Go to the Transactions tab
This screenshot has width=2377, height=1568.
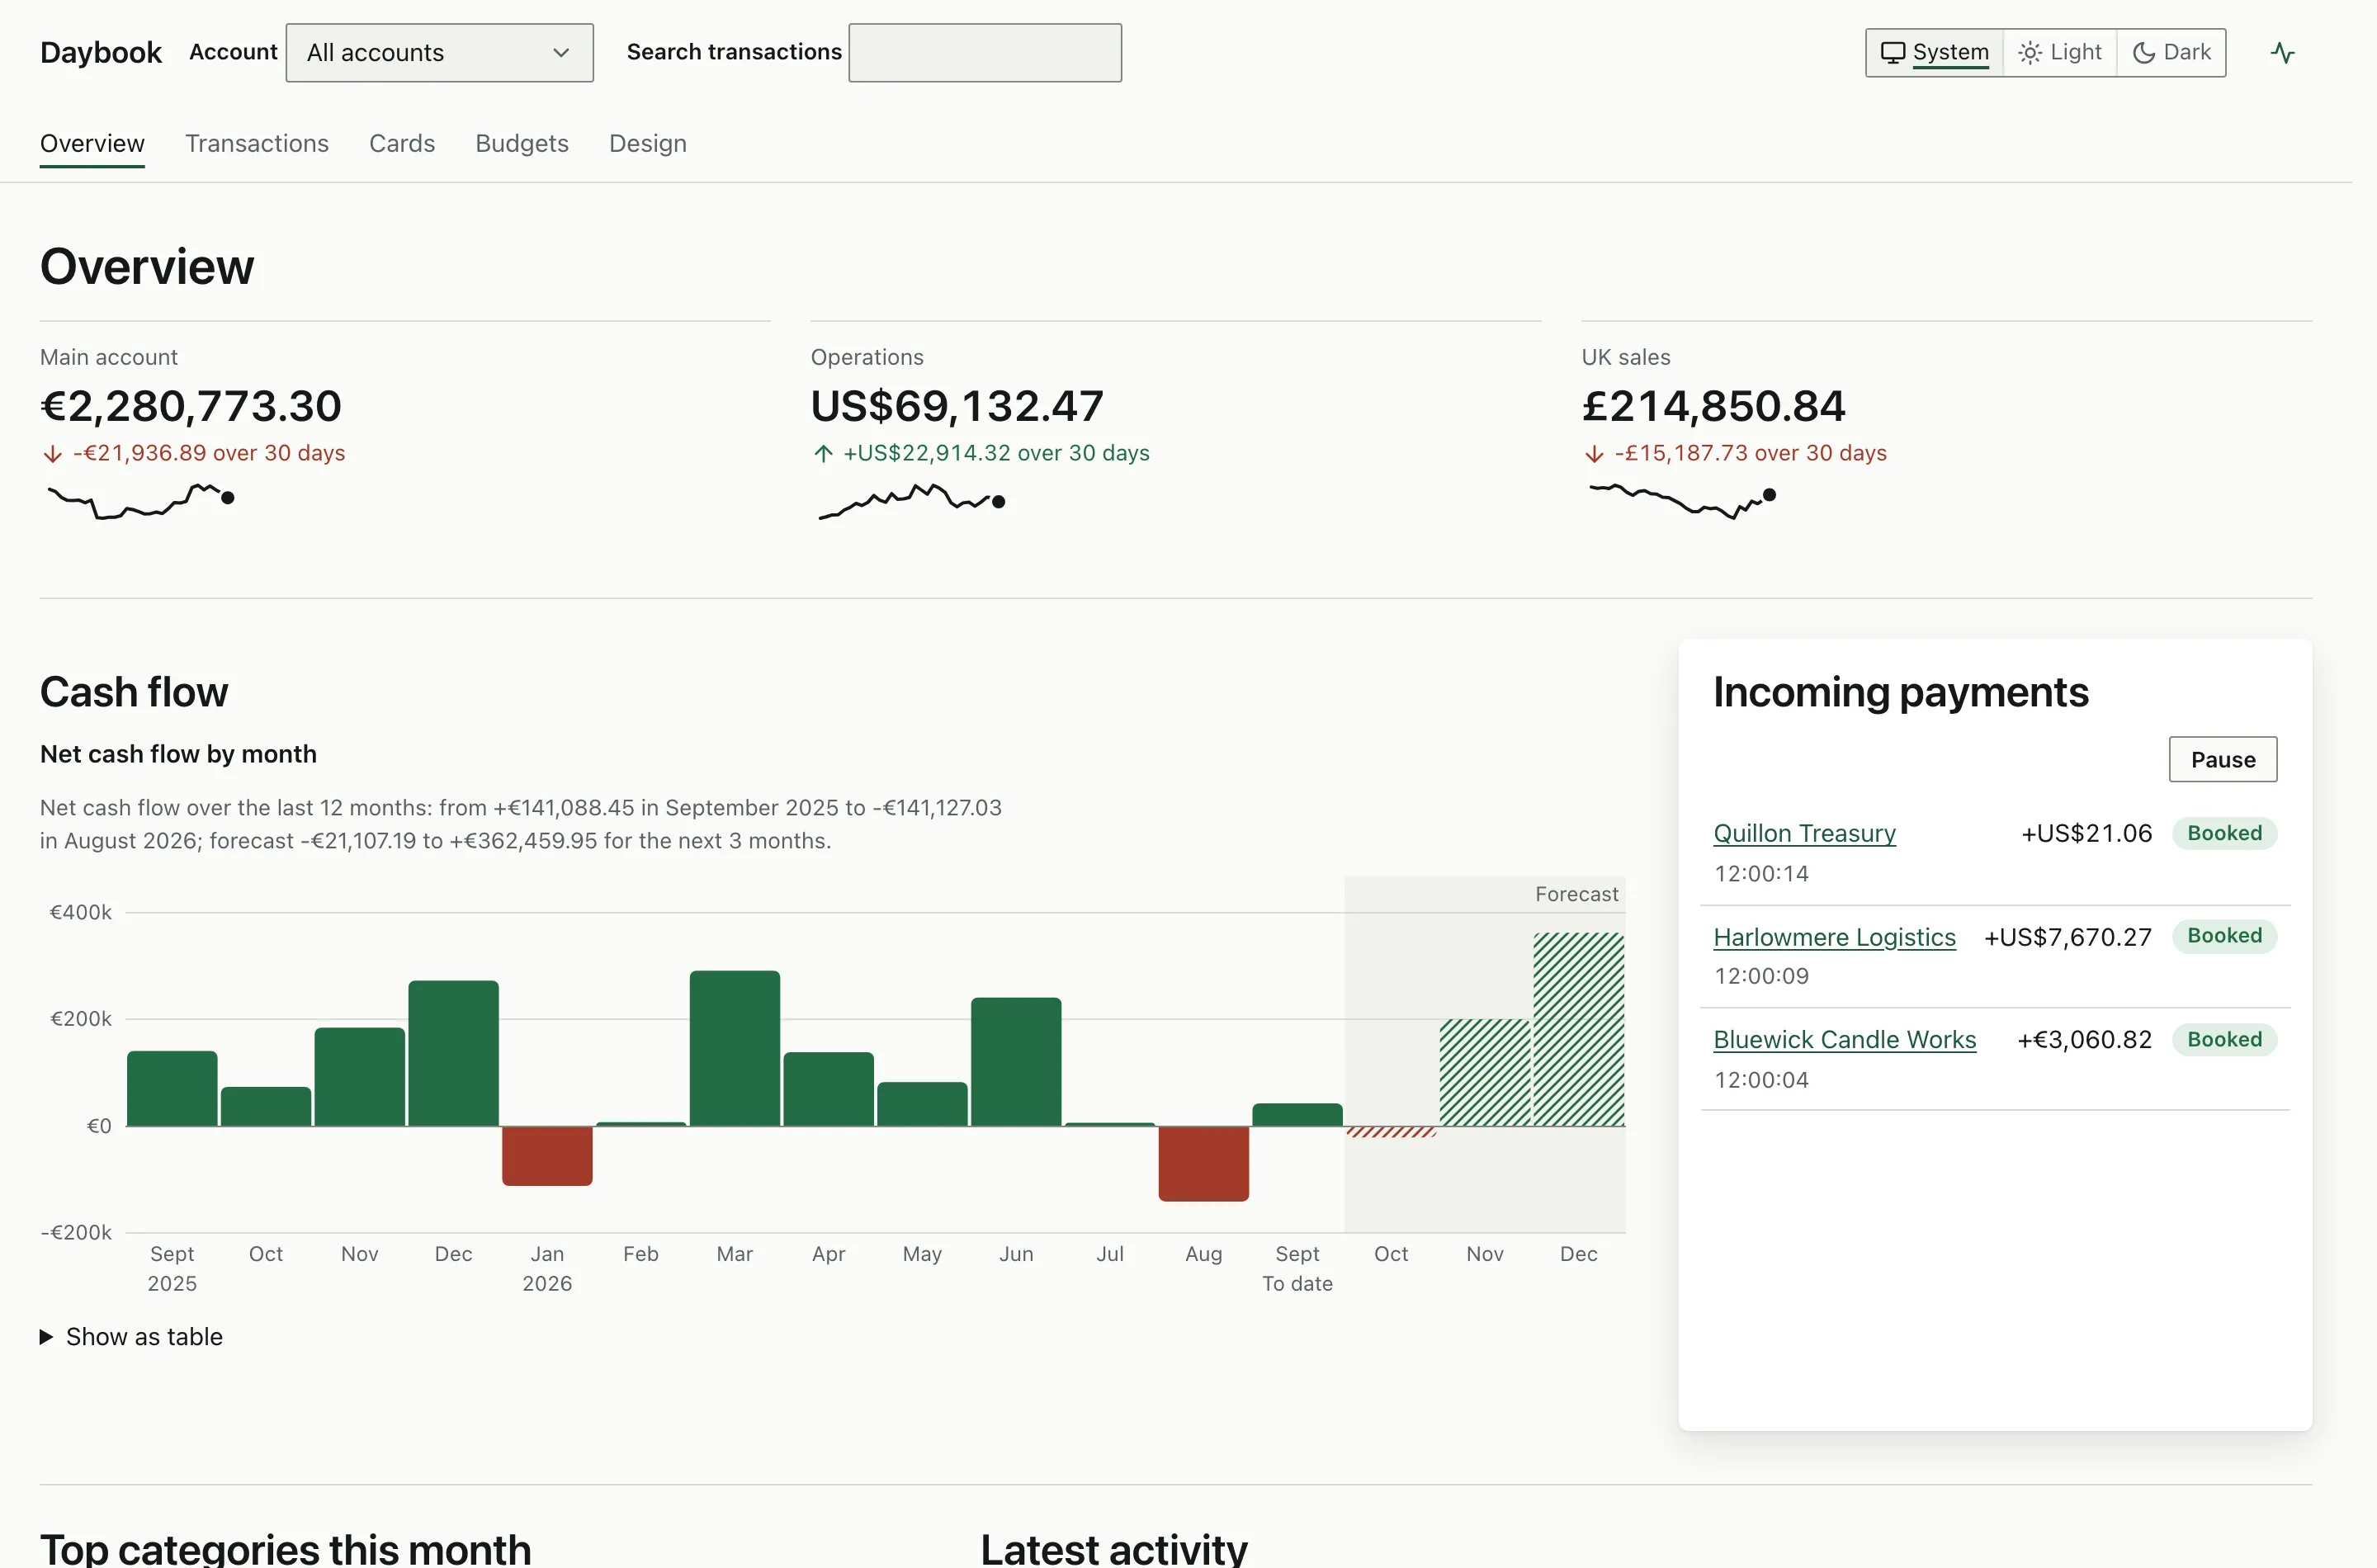(x=257, y=143)
